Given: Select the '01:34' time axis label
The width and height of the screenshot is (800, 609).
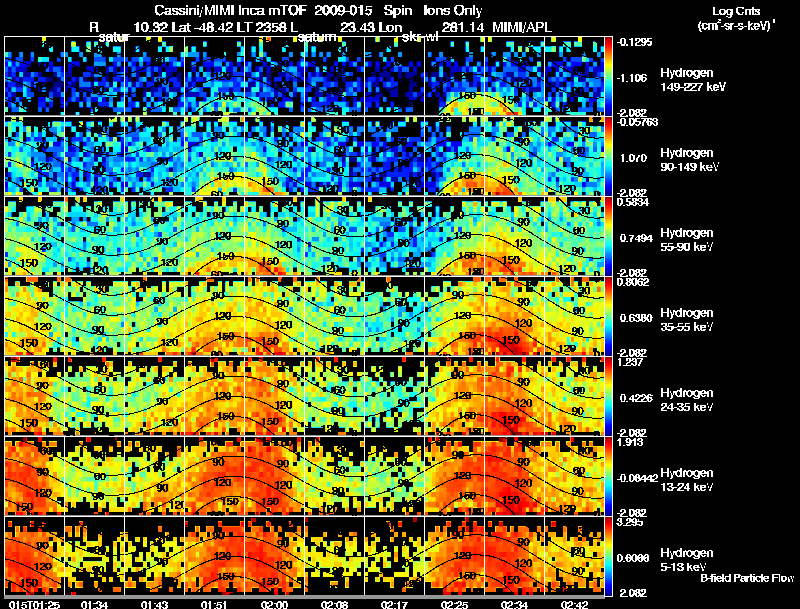Looking at the screenshot, I should (94, 604).
